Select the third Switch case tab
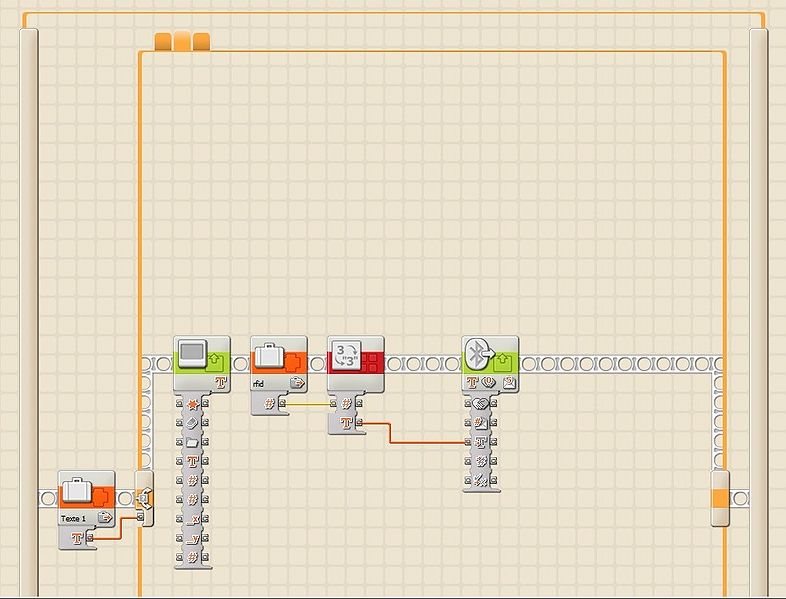This screenshot has width=786, height=599. click(x=201, y=41)
